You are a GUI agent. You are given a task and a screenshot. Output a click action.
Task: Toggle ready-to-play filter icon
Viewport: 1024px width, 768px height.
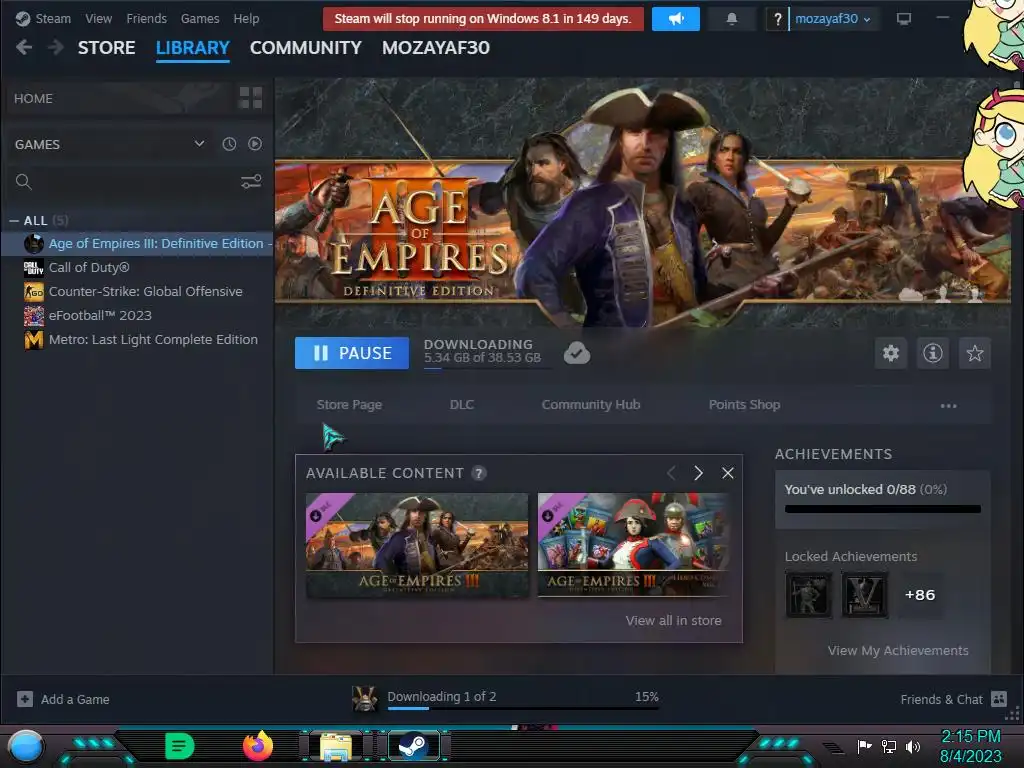[x=255, y=144]
